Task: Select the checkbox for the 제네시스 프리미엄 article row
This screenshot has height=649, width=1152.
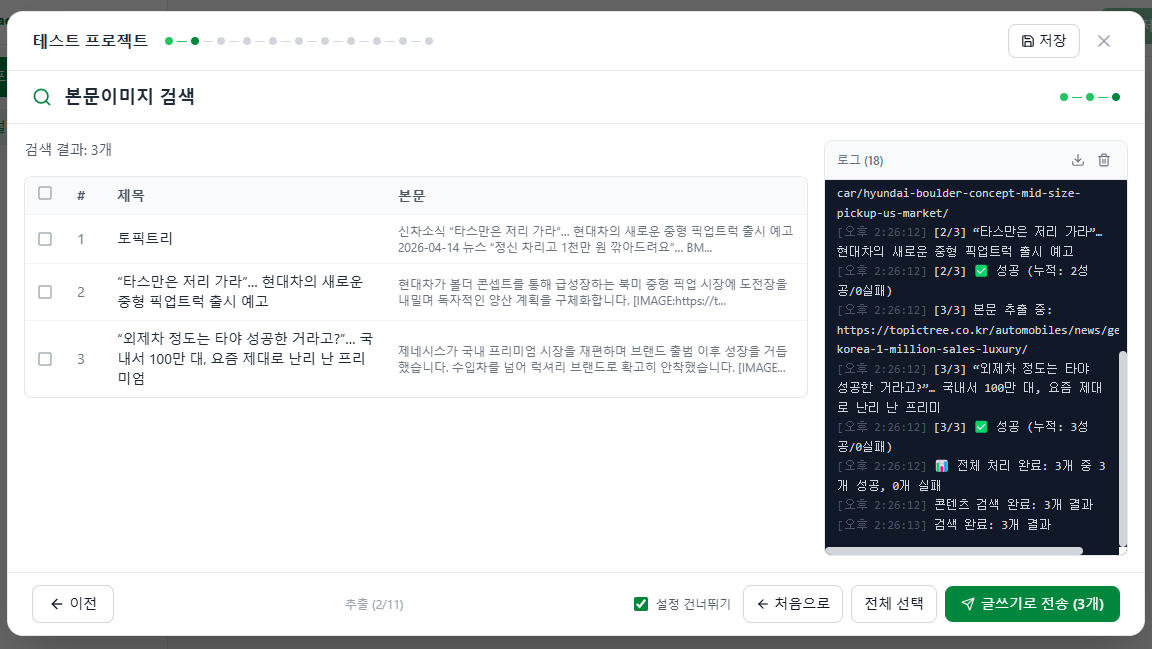Action: (x=44, y=358)
